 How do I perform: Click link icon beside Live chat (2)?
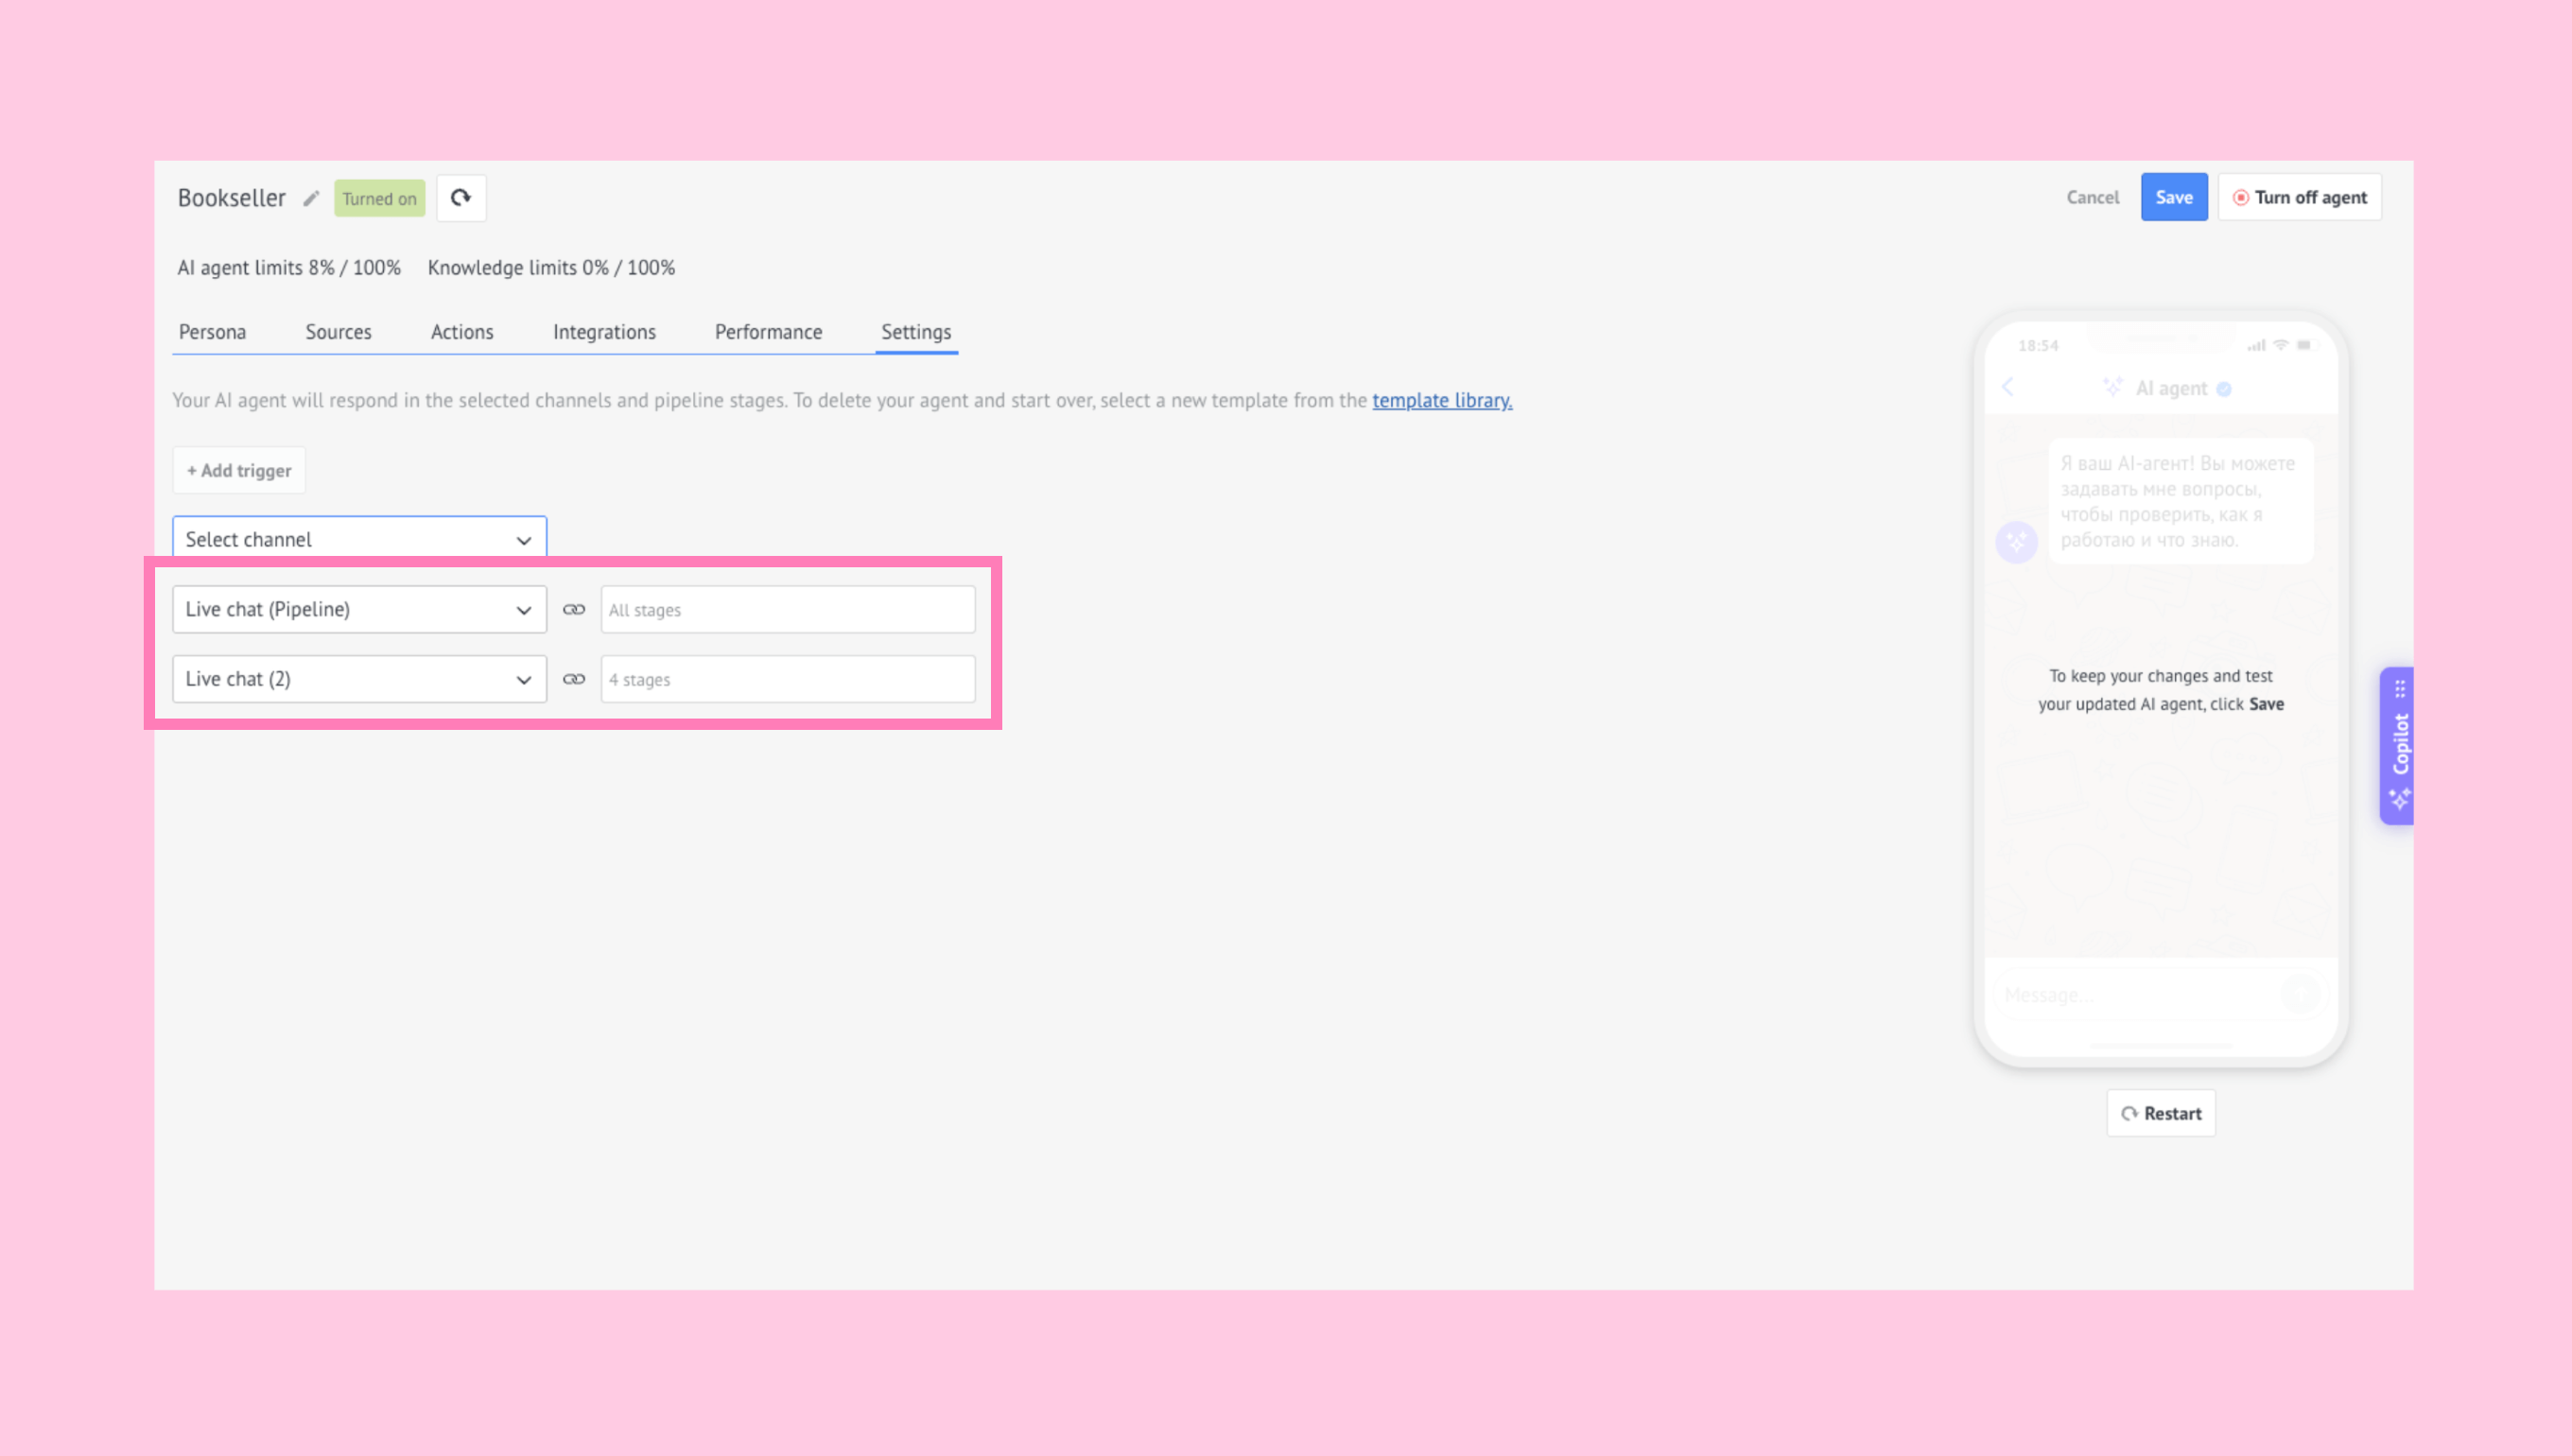pos(574,680)
